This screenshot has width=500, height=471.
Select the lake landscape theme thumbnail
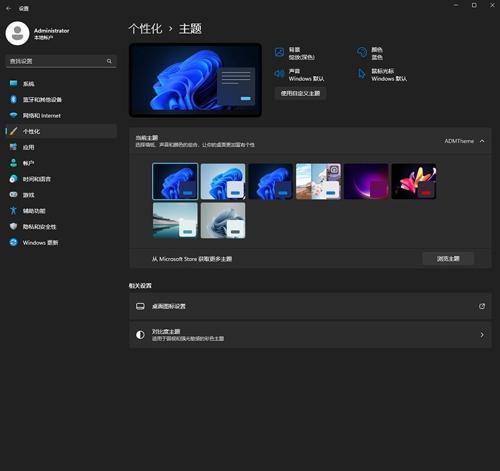175,220
